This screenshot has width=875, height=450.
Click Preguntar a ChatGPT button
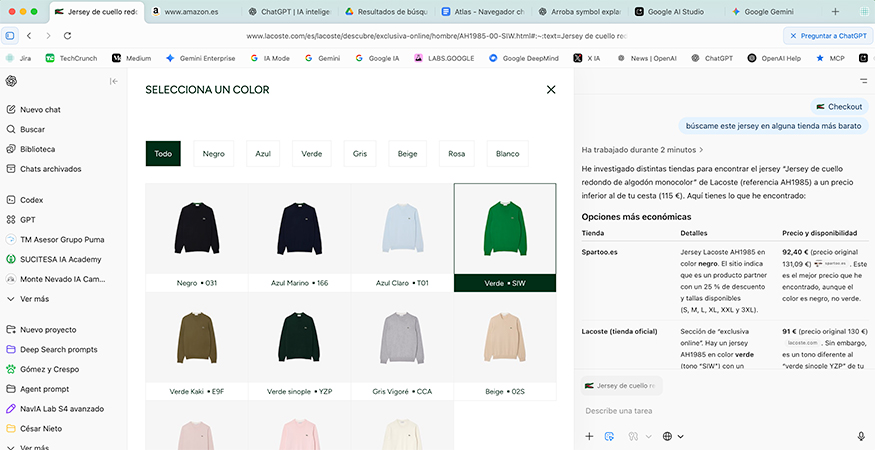click(824, 35)
